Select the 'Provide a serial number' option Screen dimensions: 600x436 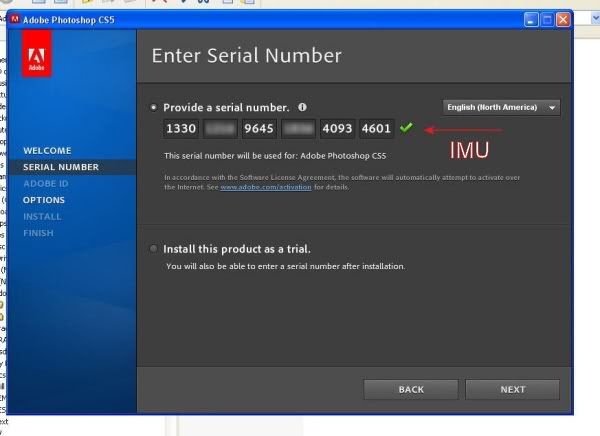point(153,107)
